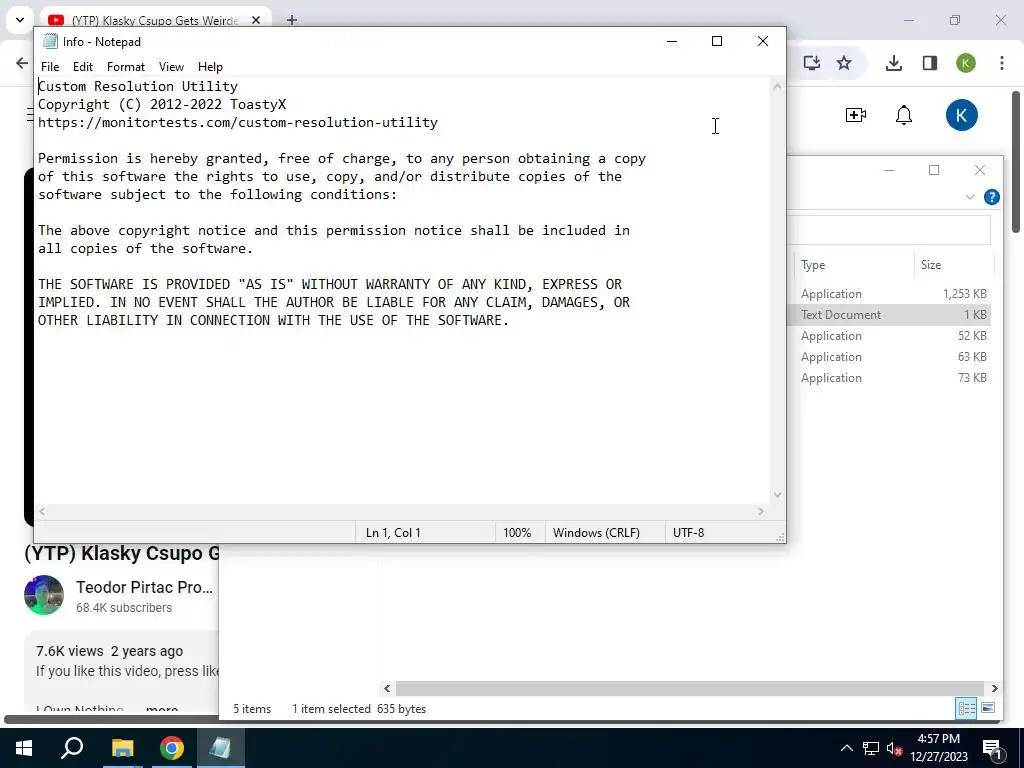Open YouTube account K avatar
This screenshot has height=768, width=1024.
(961, 115)
